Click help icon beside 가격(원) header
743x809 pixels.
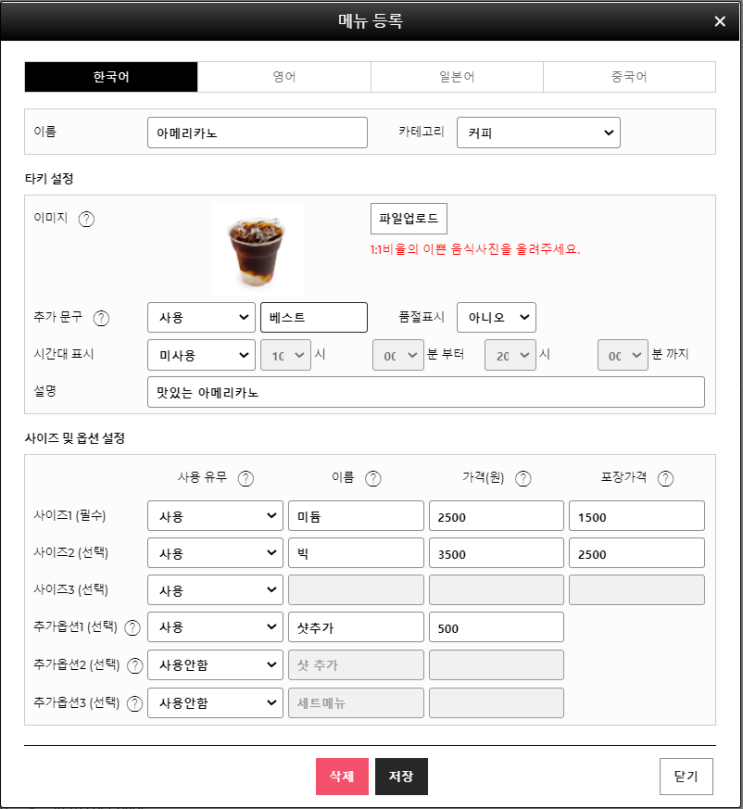point(523,479)
